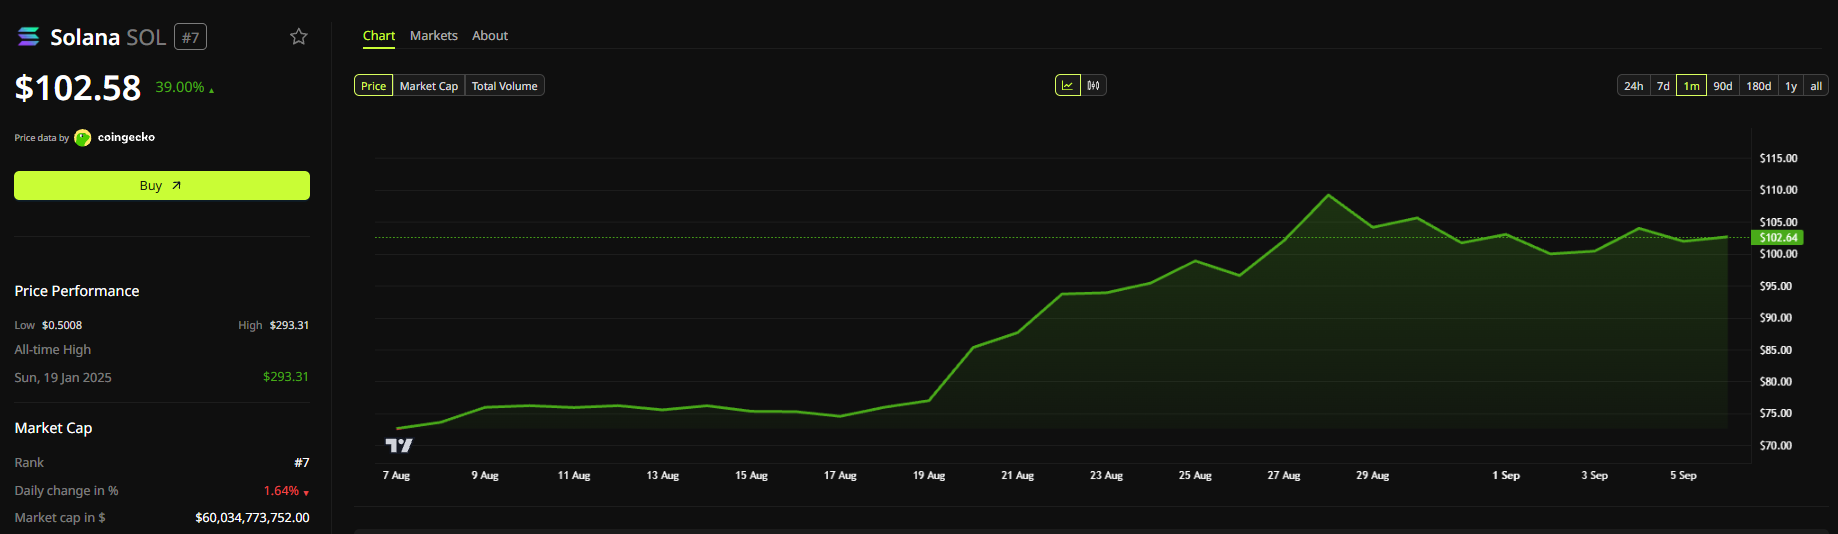Click the Solana logo icon
Image resolution: width=1838 pixels, height=534 pixels.
coord(28,37)
